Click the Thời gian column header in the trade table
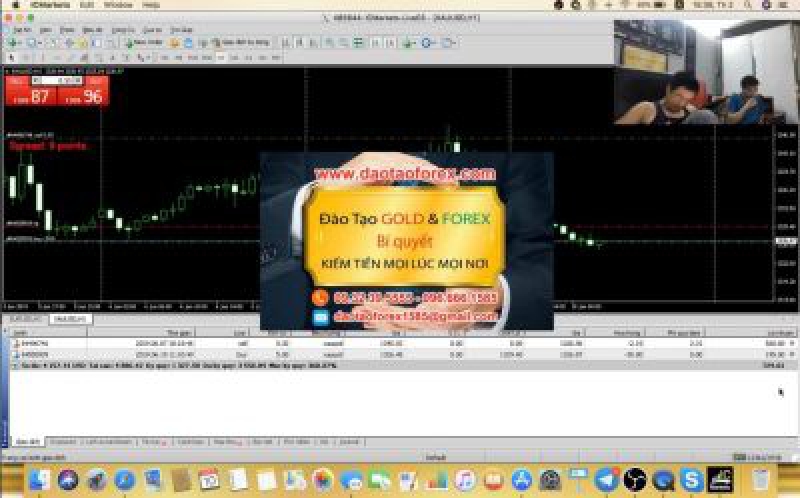Image resolution: width=800 pixels, height=498 pixels. pyautogui.click(x=141, y=333)
